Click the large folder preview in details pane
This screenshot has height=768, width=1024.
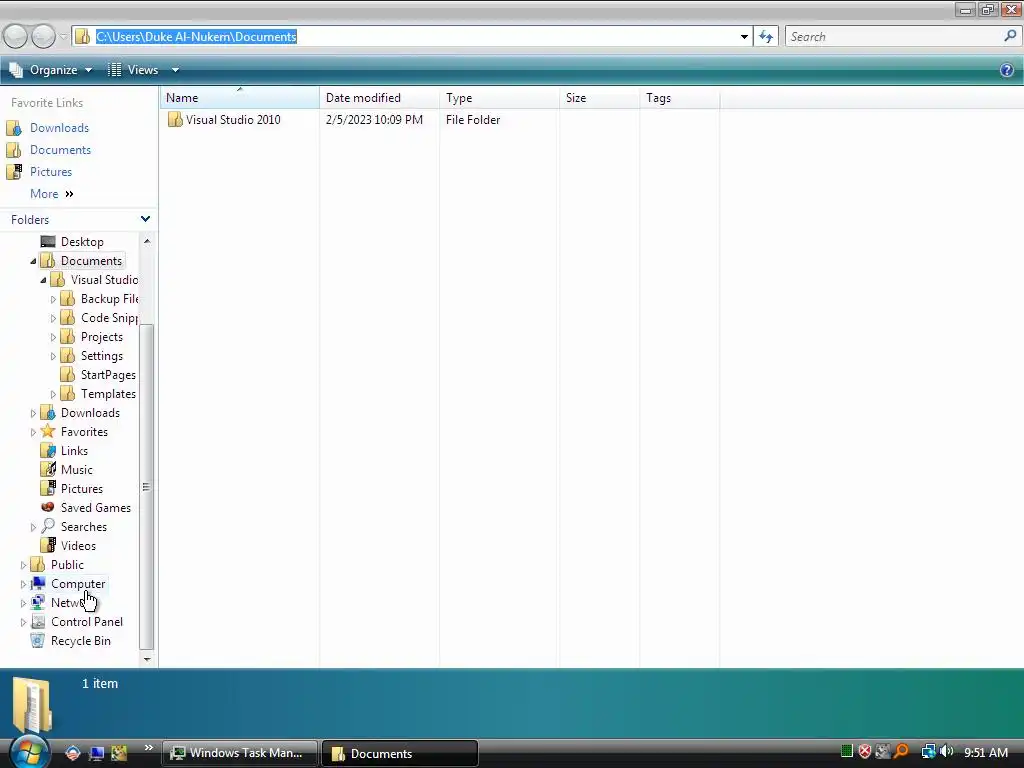coord(31,704)
